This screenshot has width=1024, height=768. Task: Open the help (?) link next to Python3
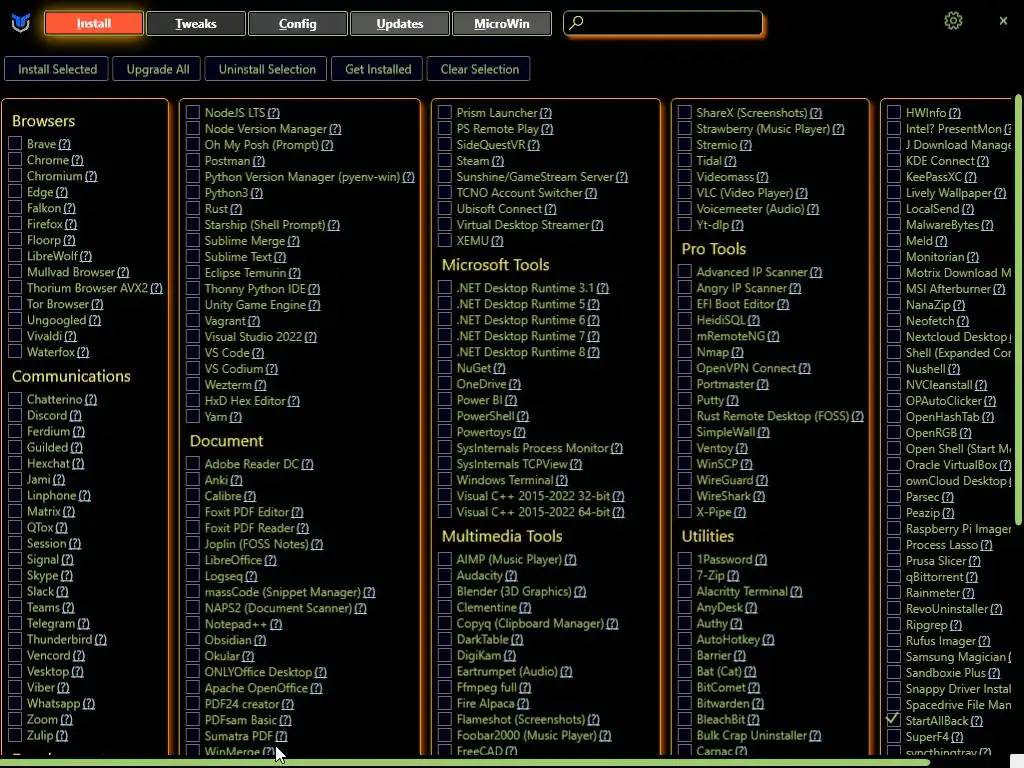[257, 193]
